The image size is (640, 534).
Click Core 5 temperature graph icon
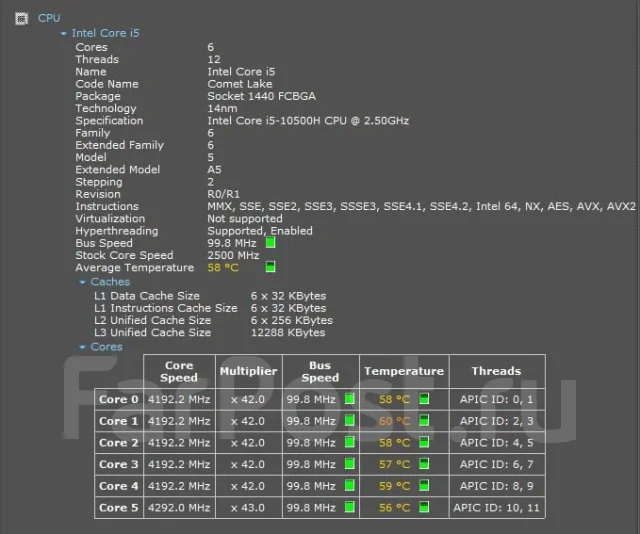(x=424, y=507)
